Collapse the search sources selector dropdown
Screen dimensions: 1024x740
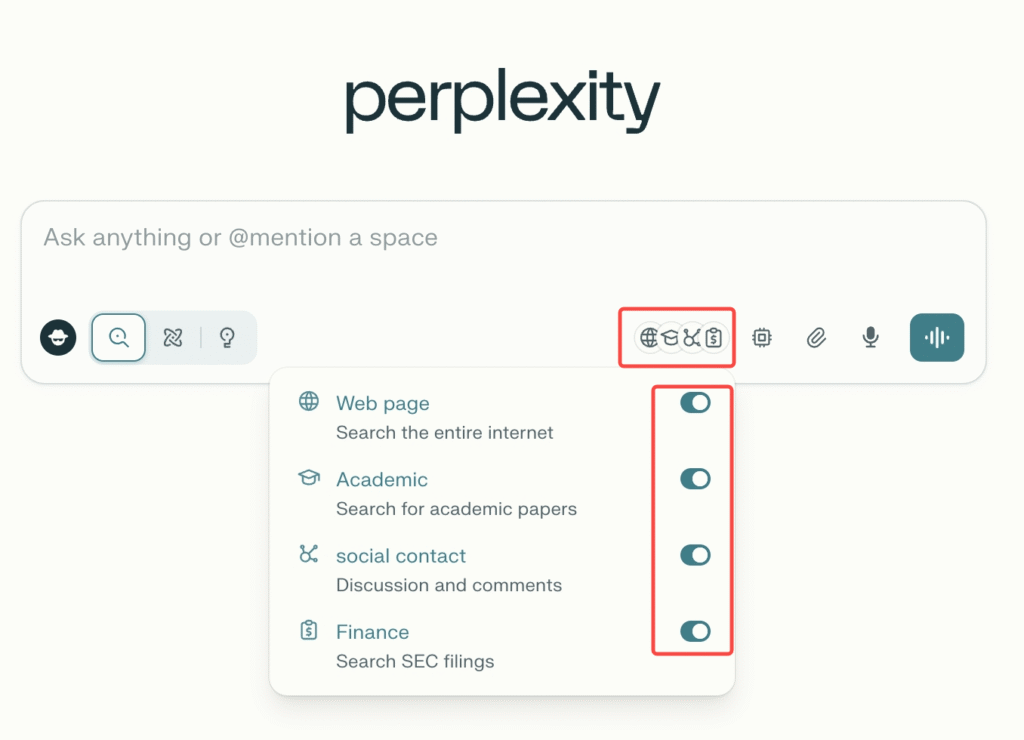680,338
